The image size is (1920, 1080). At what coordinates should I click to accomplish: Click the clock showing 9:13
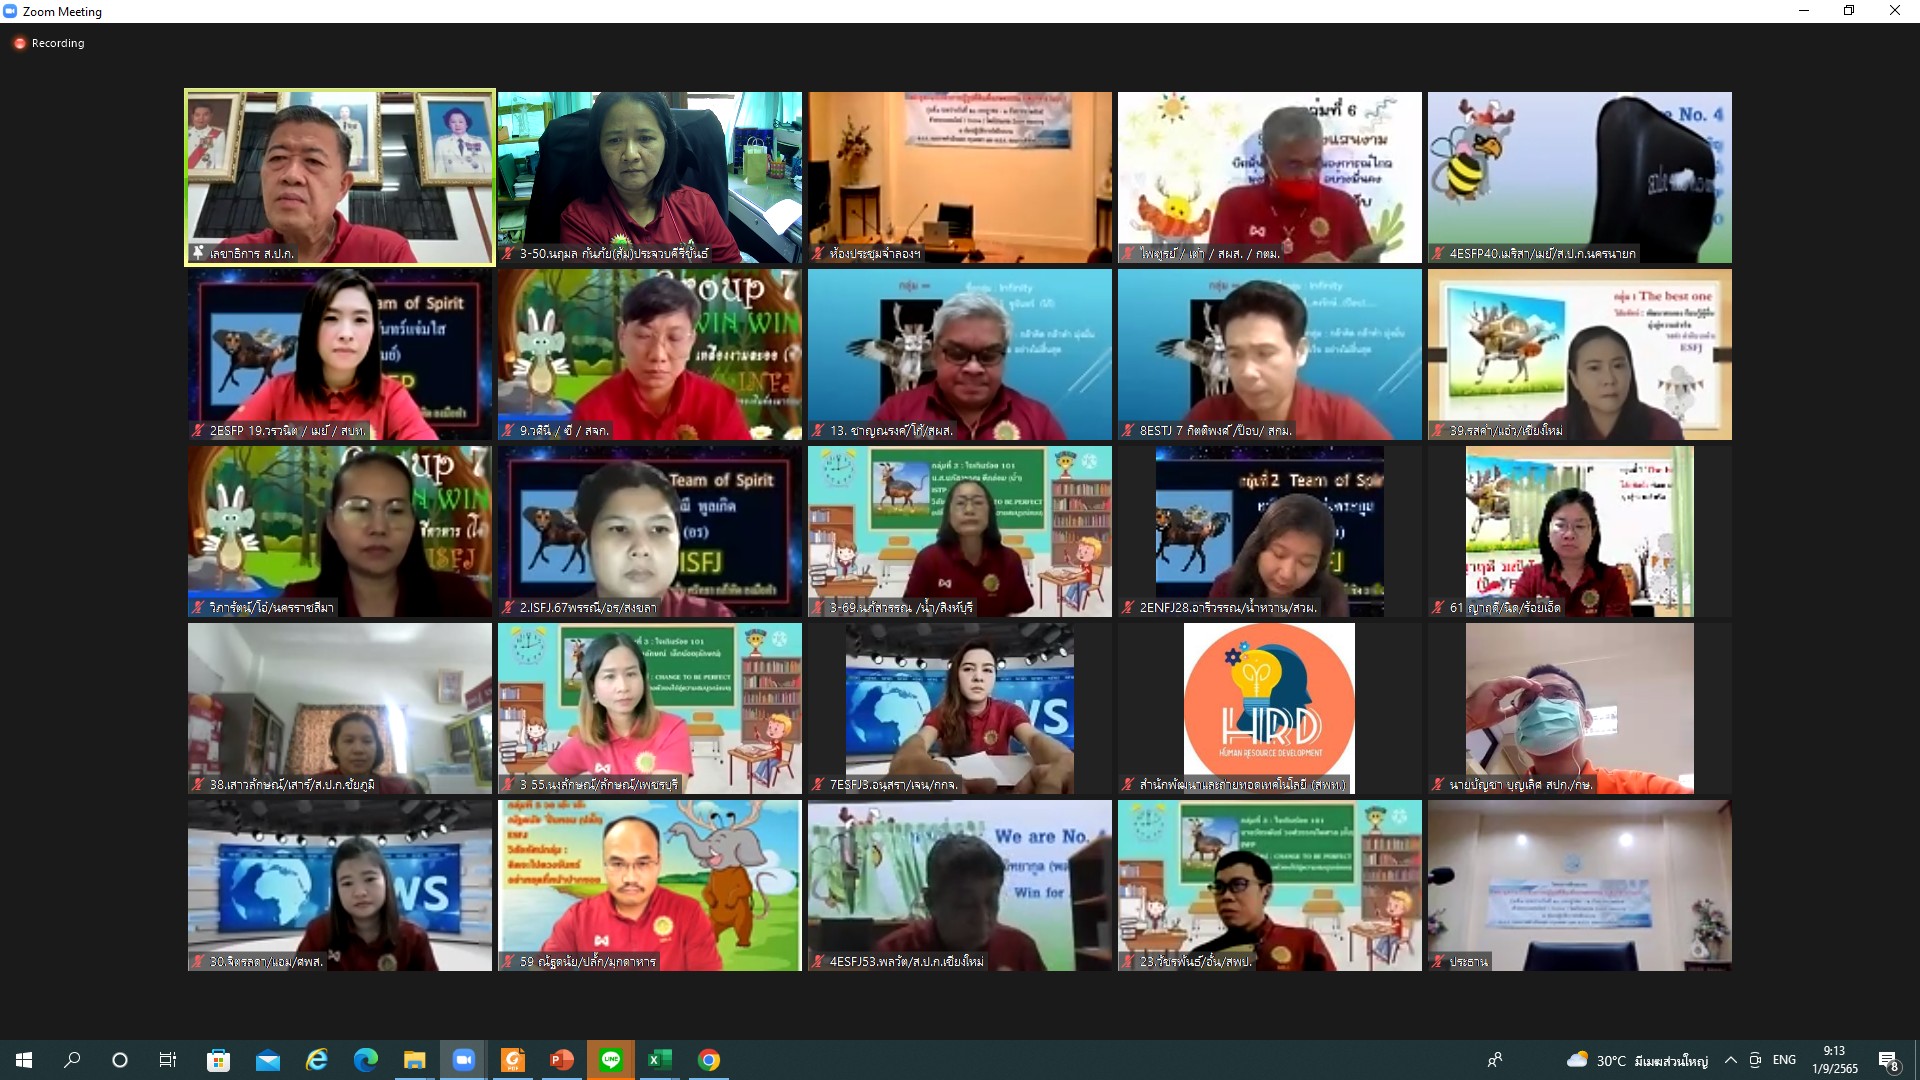coord(1834,1060)
